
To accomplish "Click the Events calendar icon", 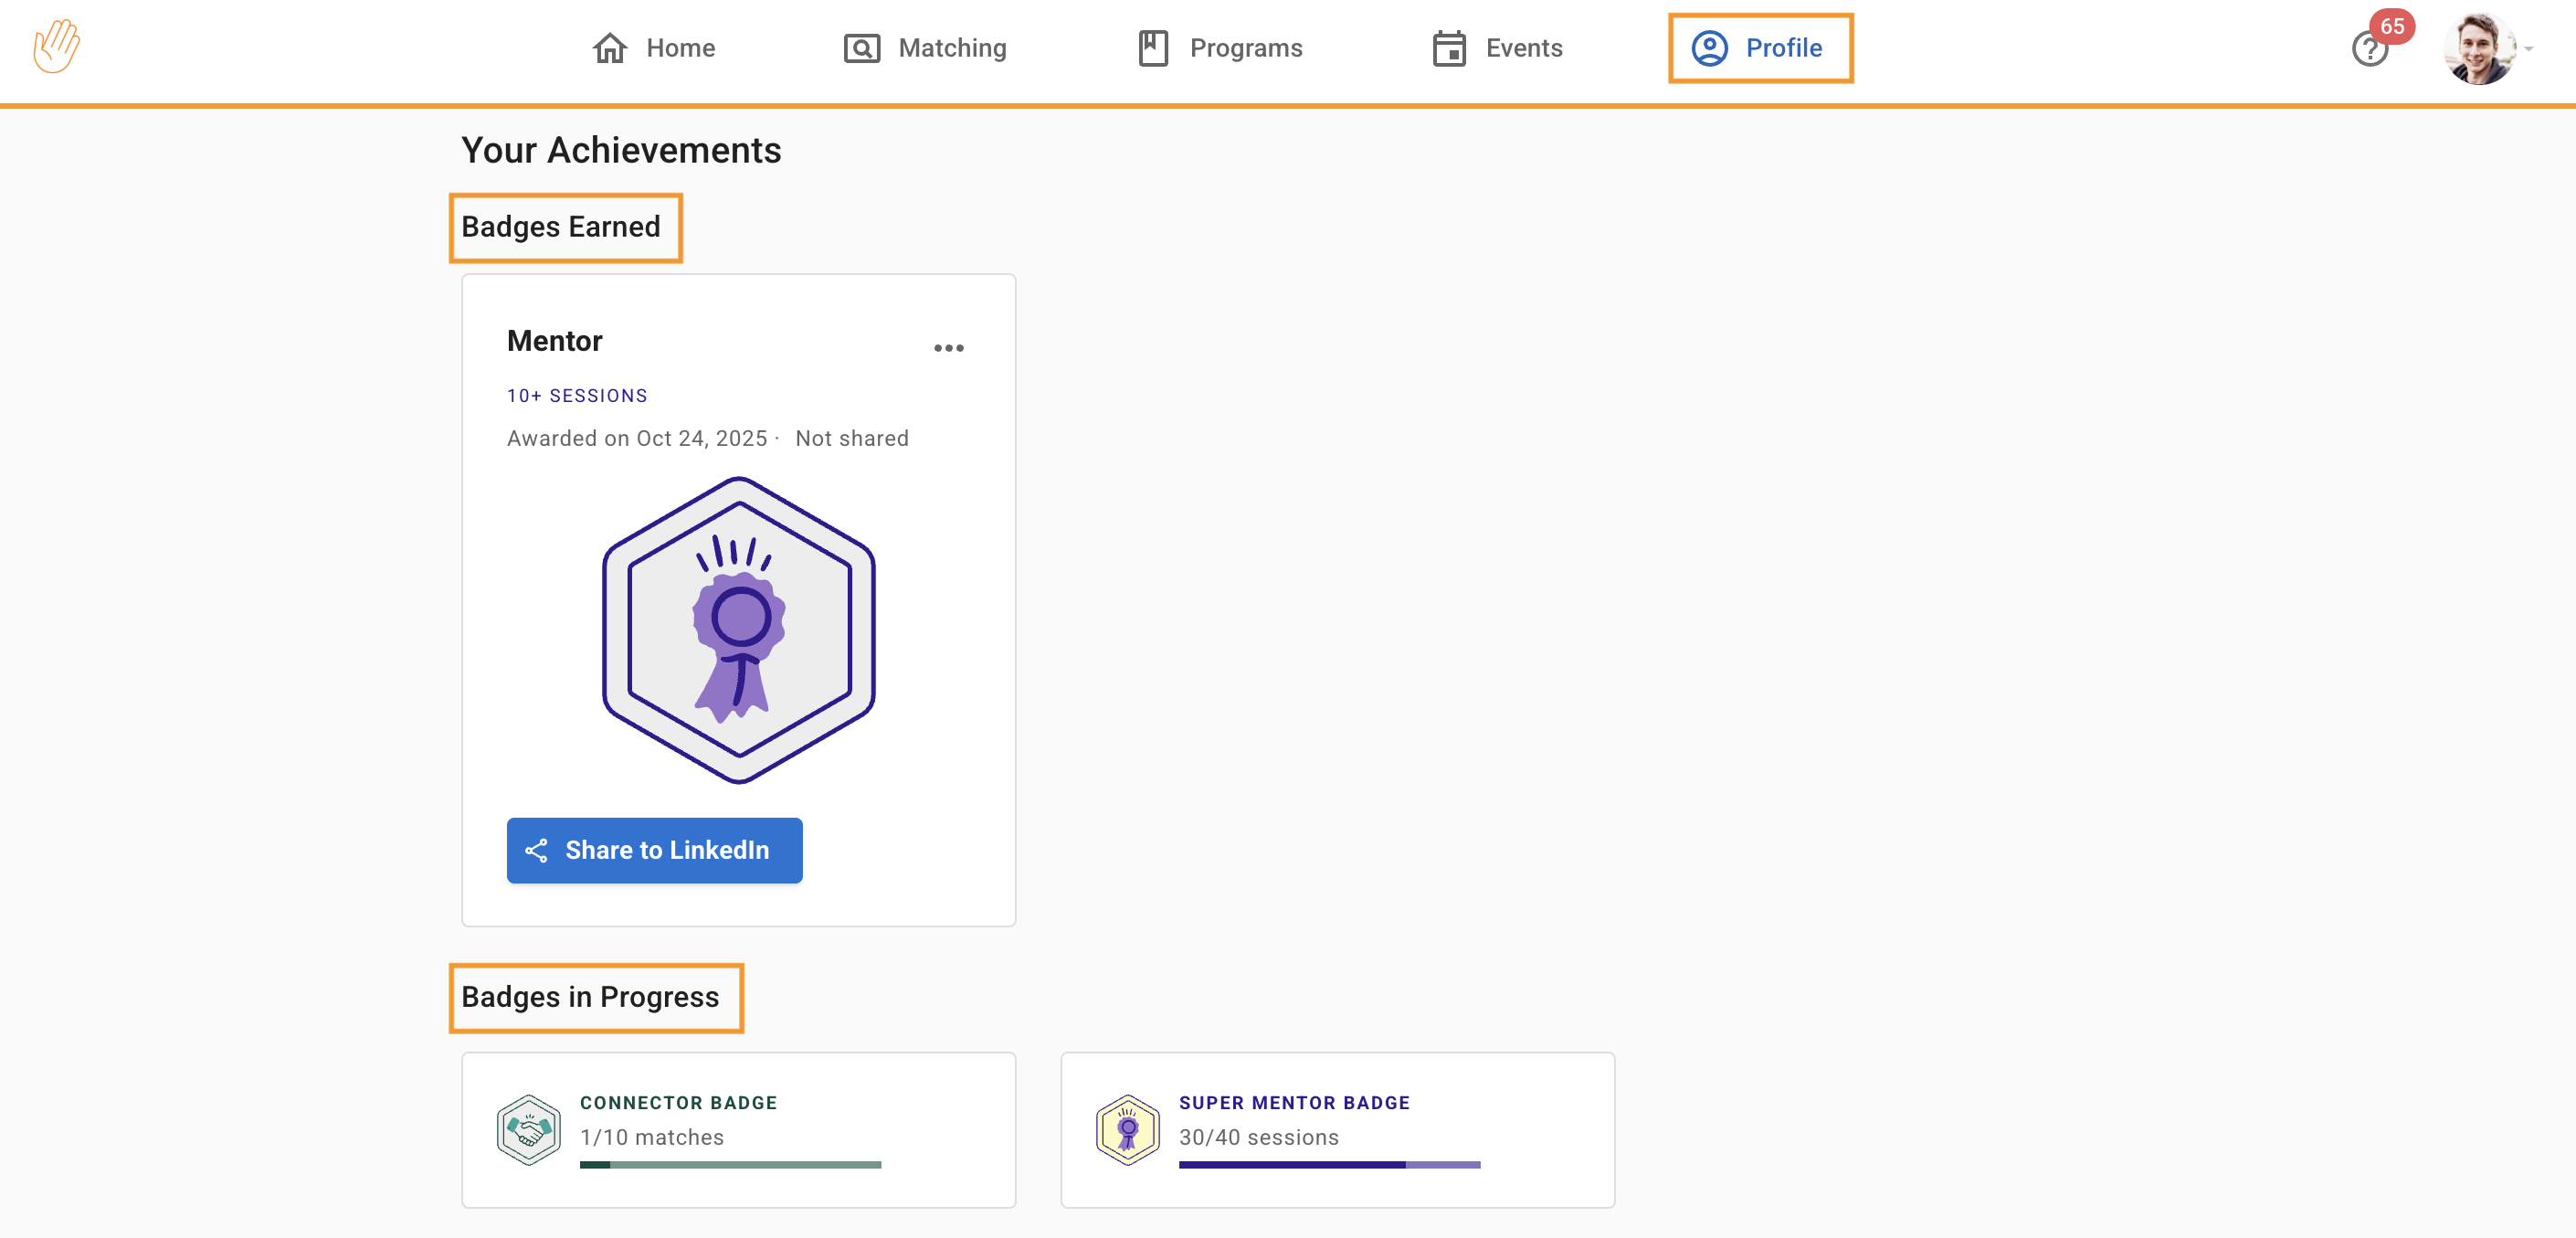I will (x=1448, y=48).
